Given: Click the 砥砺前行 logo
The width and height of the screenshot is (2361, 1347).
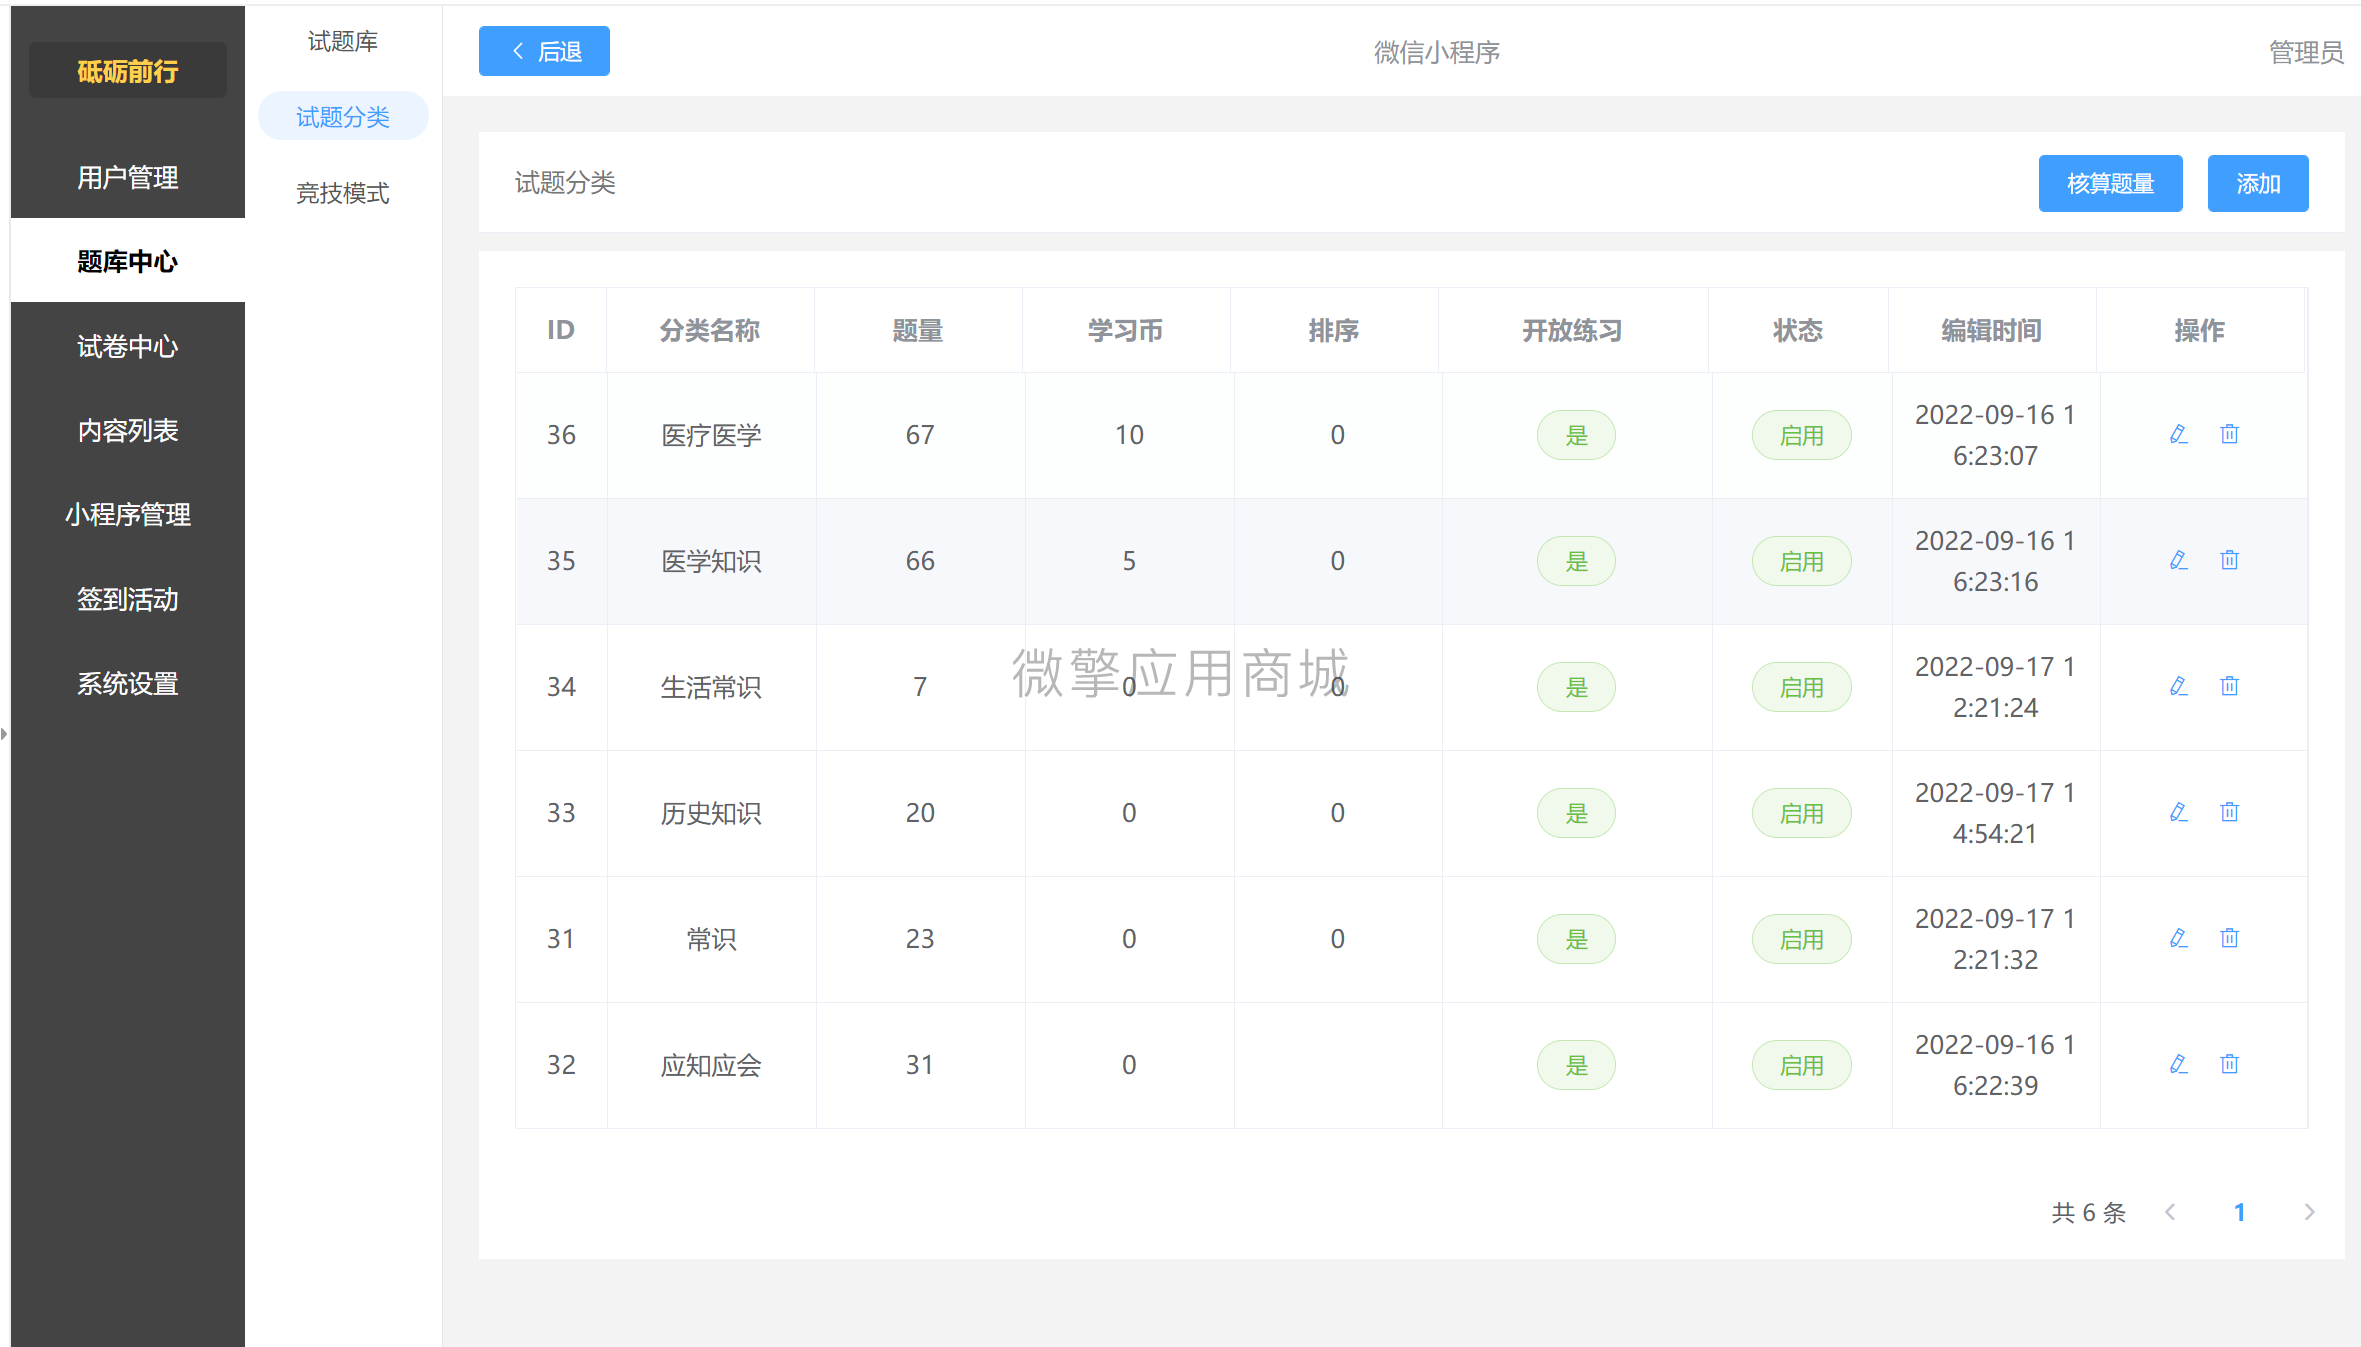Looking at the screenshot, I should (x=128, y=71).
